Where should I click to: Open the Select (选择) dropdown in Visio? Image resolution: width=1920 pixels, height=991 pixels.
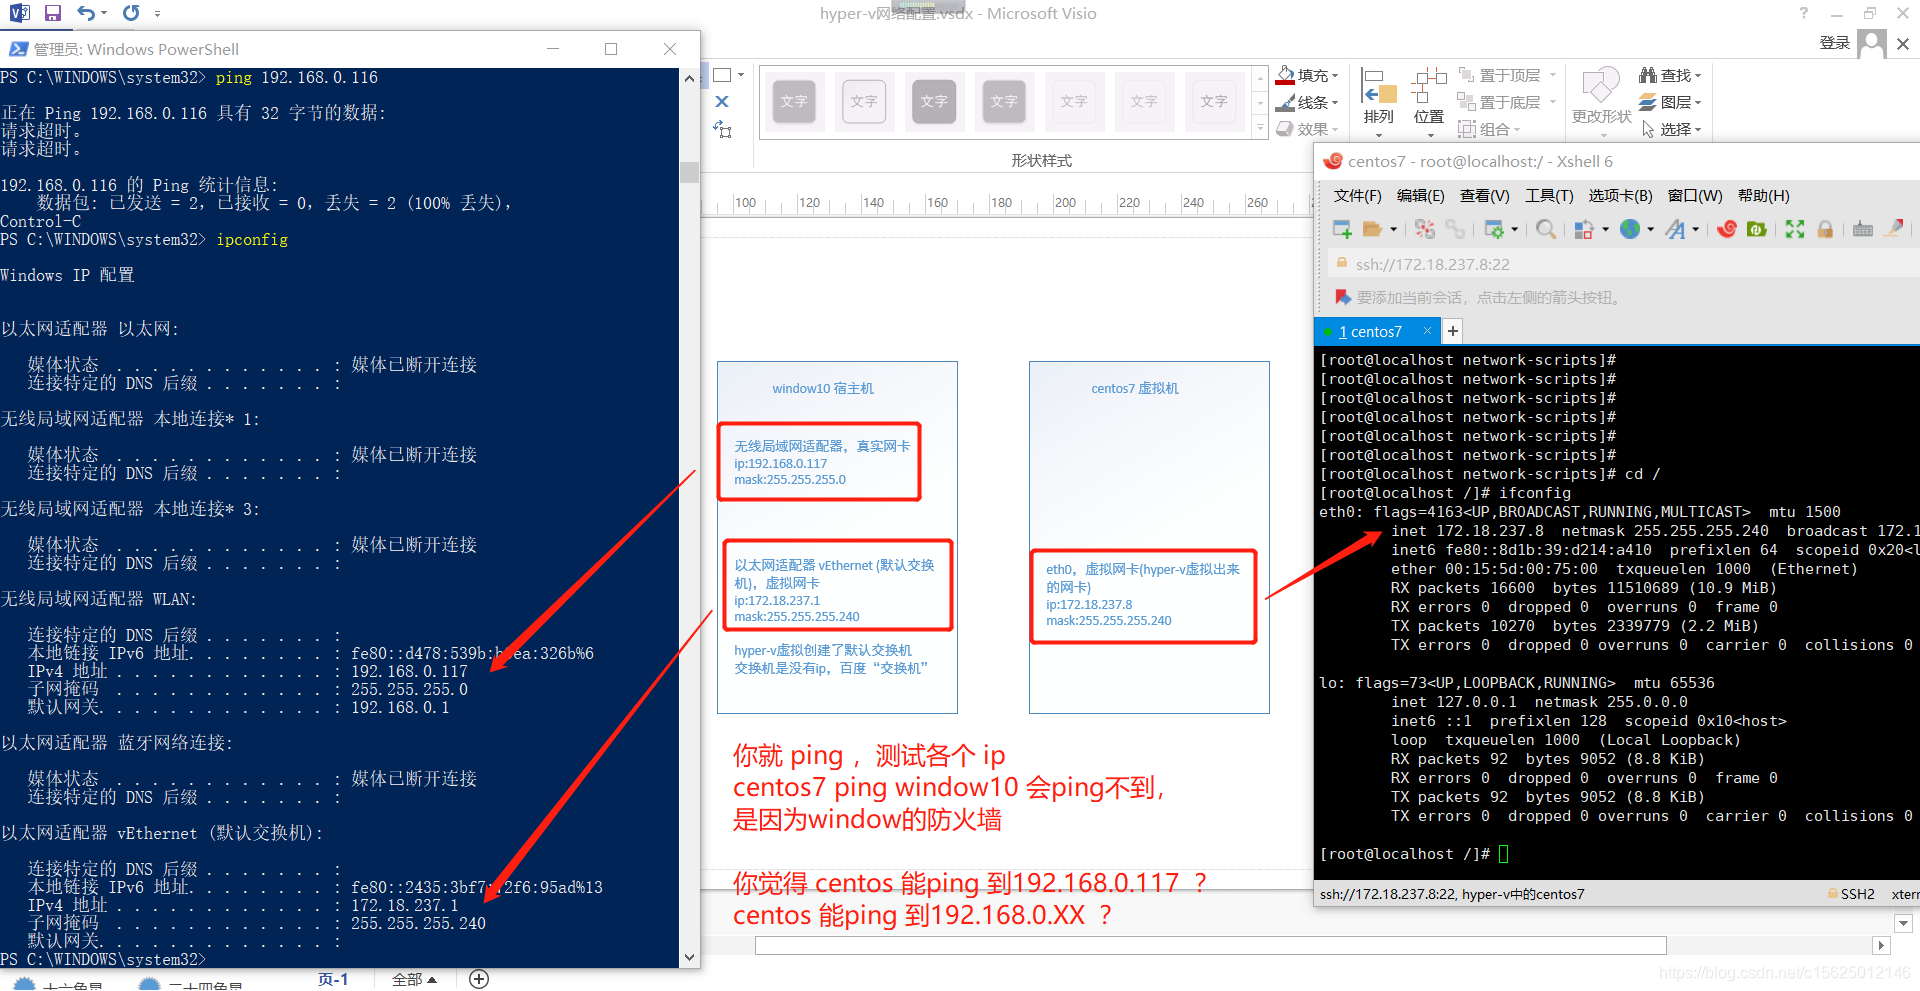pyautogui.click(x=1670, y=129)
